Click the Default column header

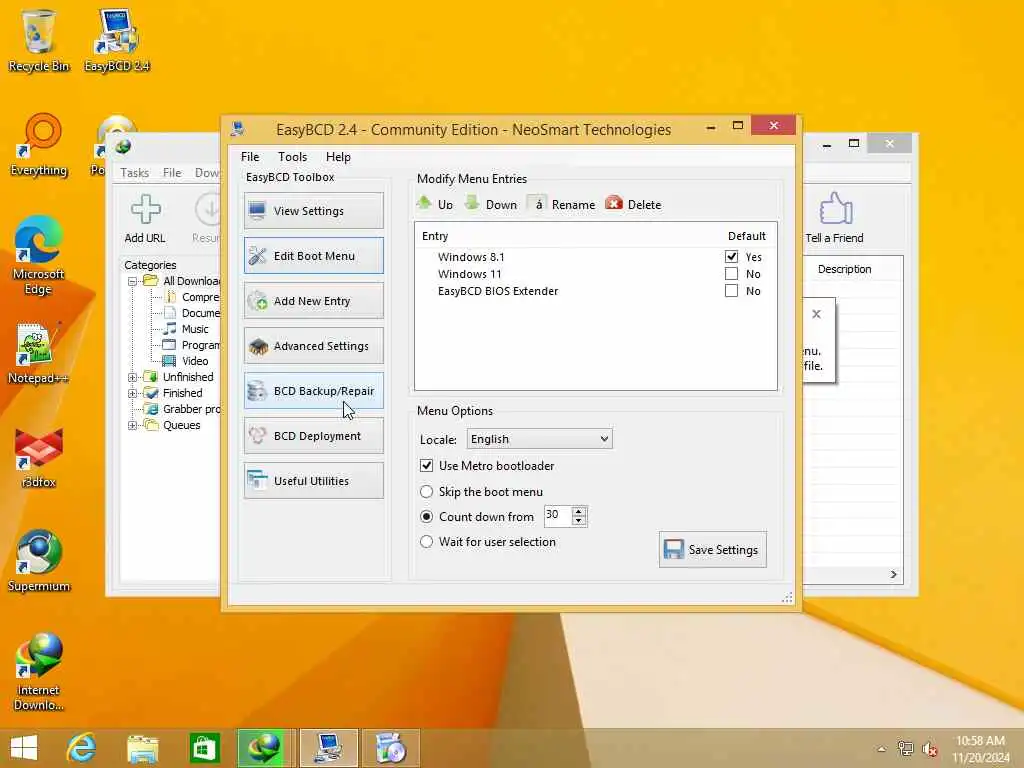746,236
